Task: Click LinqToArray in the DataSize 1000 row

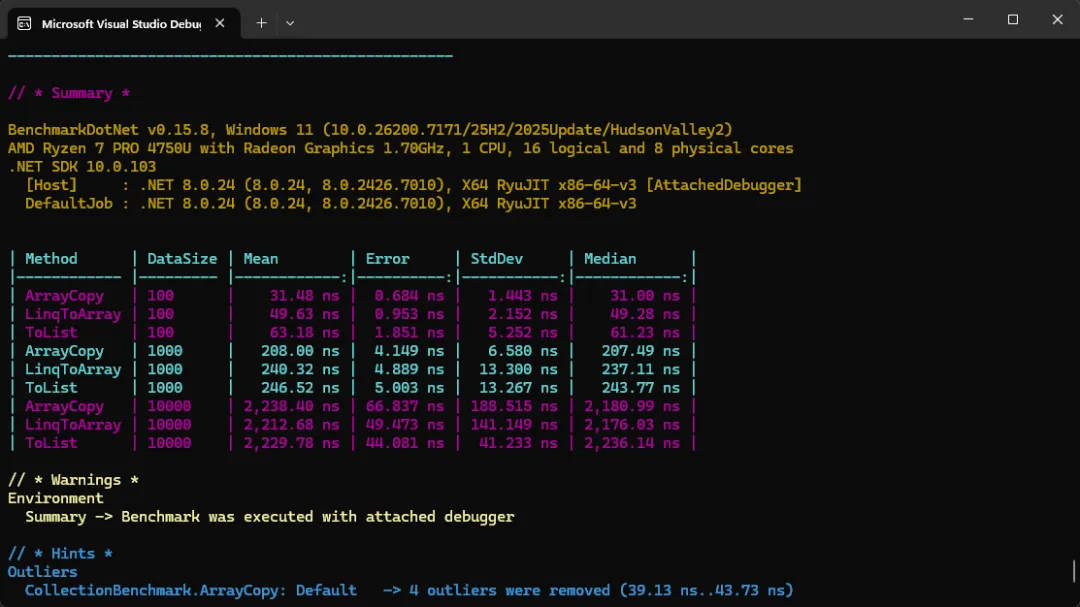Action: (73, 369)
